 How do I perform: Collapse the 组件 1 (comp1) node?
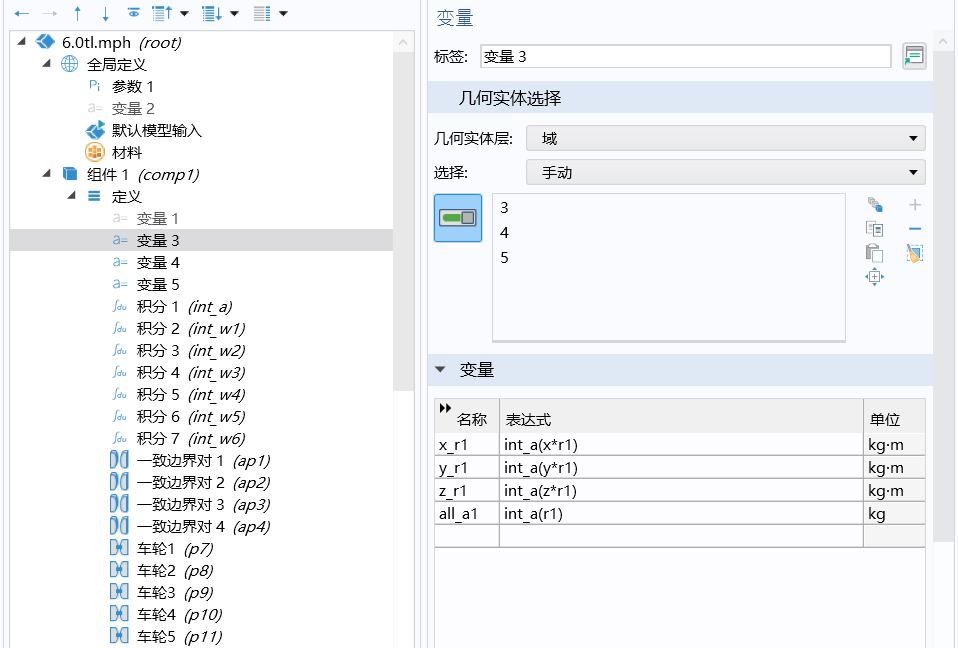click(x=46, y=174)
